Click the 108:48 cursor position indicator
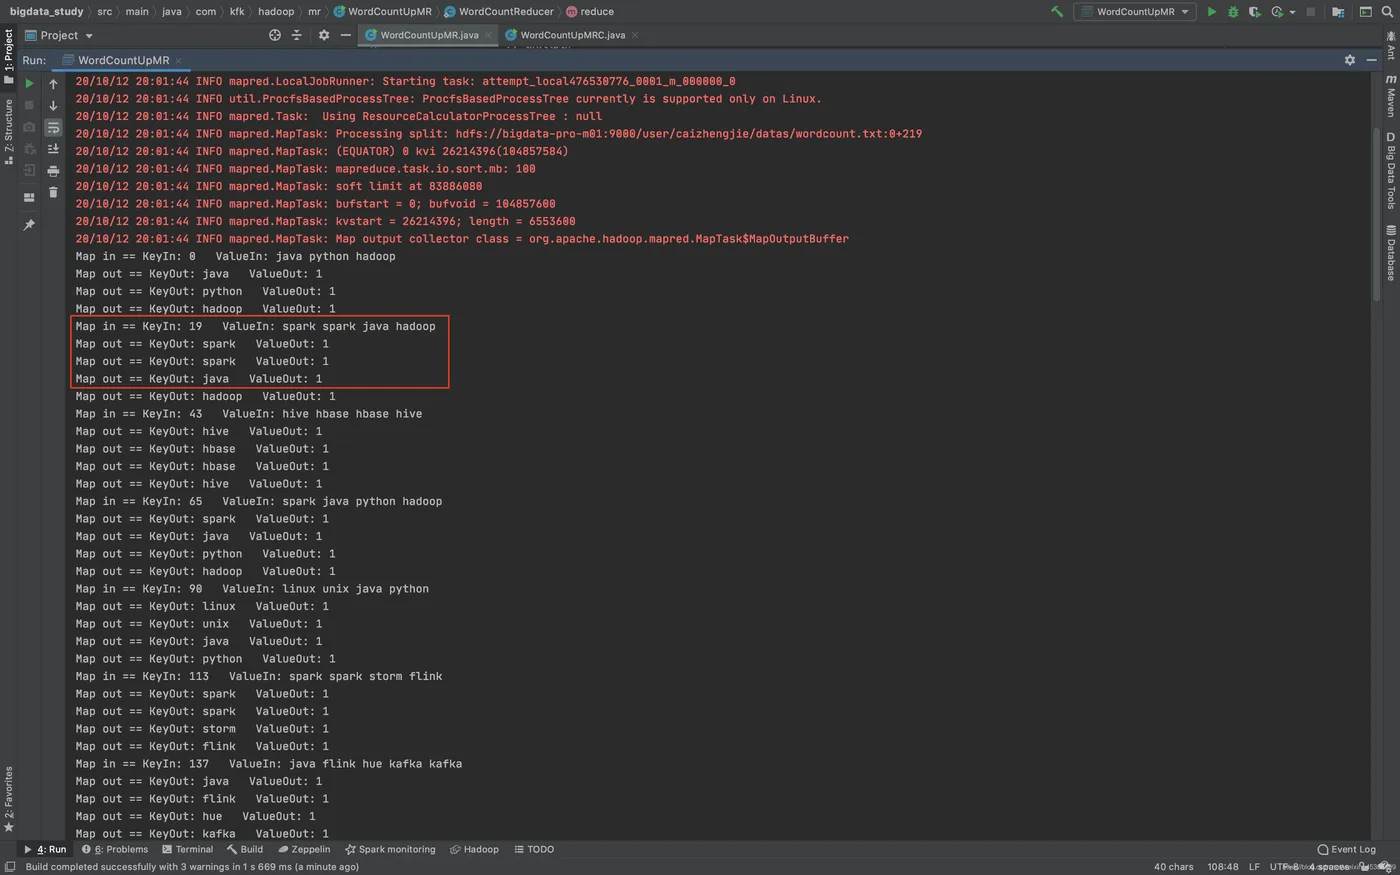This screenshot has width=1400, height=875. (x=1222, y=867)
